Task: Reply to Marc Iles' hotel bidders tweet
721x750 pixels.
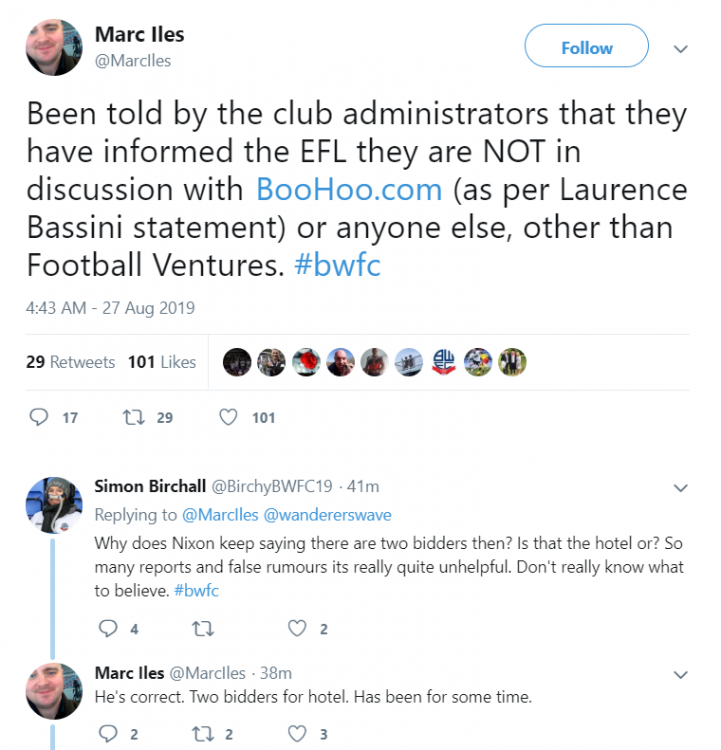Action: coord(107,734)
